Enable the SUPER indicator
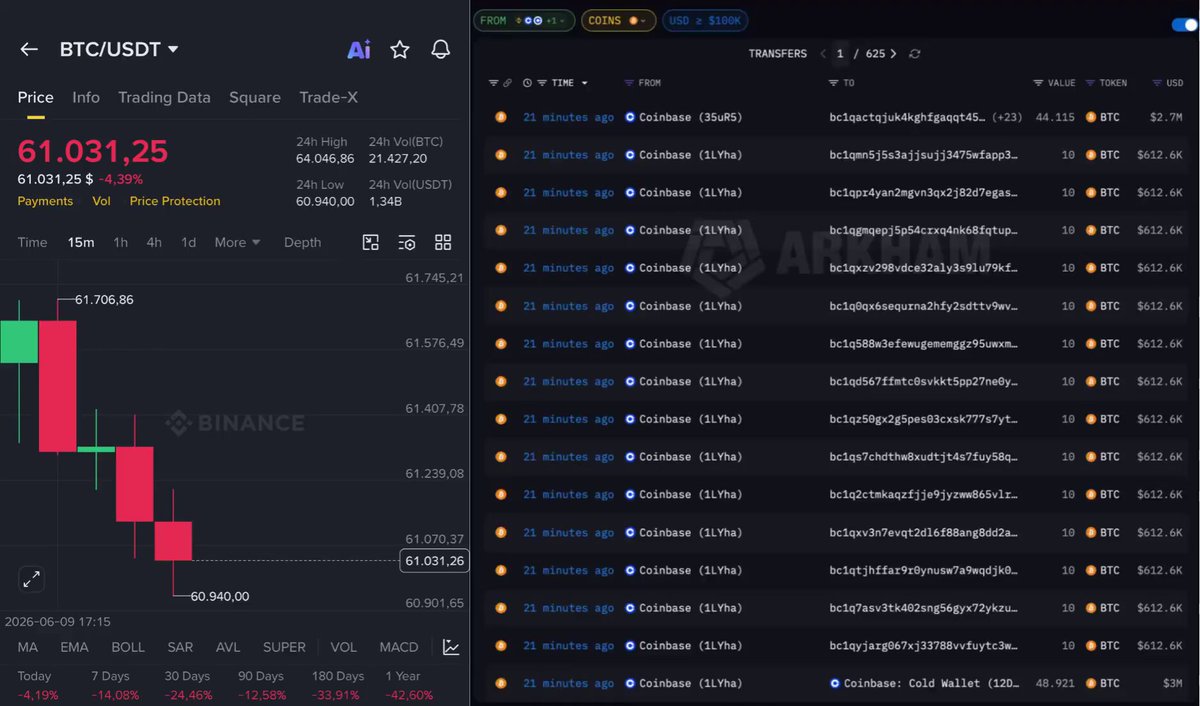 284,647
